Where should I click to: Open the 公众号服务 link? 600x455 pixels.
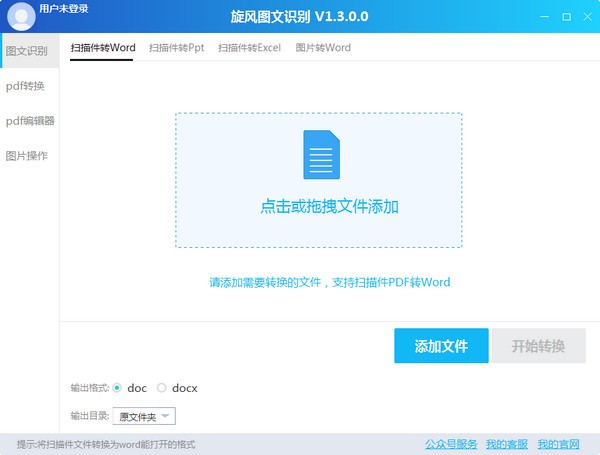pos(448,444)
